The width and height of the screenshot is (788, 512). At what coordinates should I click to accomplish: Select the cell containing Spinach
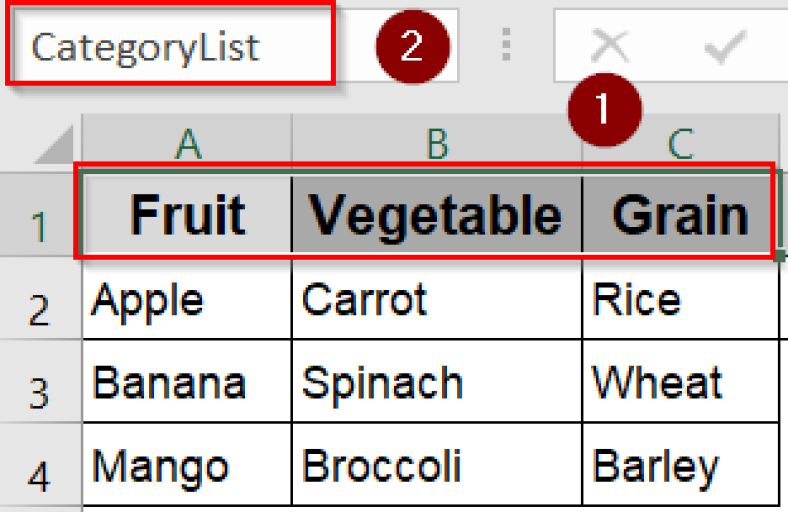[436, 383]
